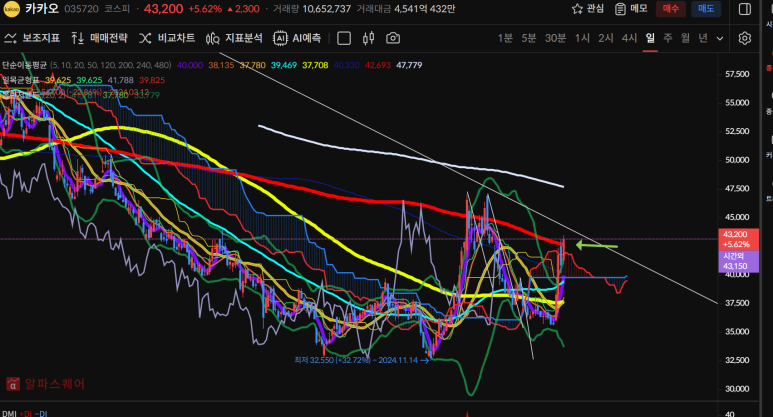773x417 pixels.
Task: Click the 50,000 price axis label
Action: (737, 160)
